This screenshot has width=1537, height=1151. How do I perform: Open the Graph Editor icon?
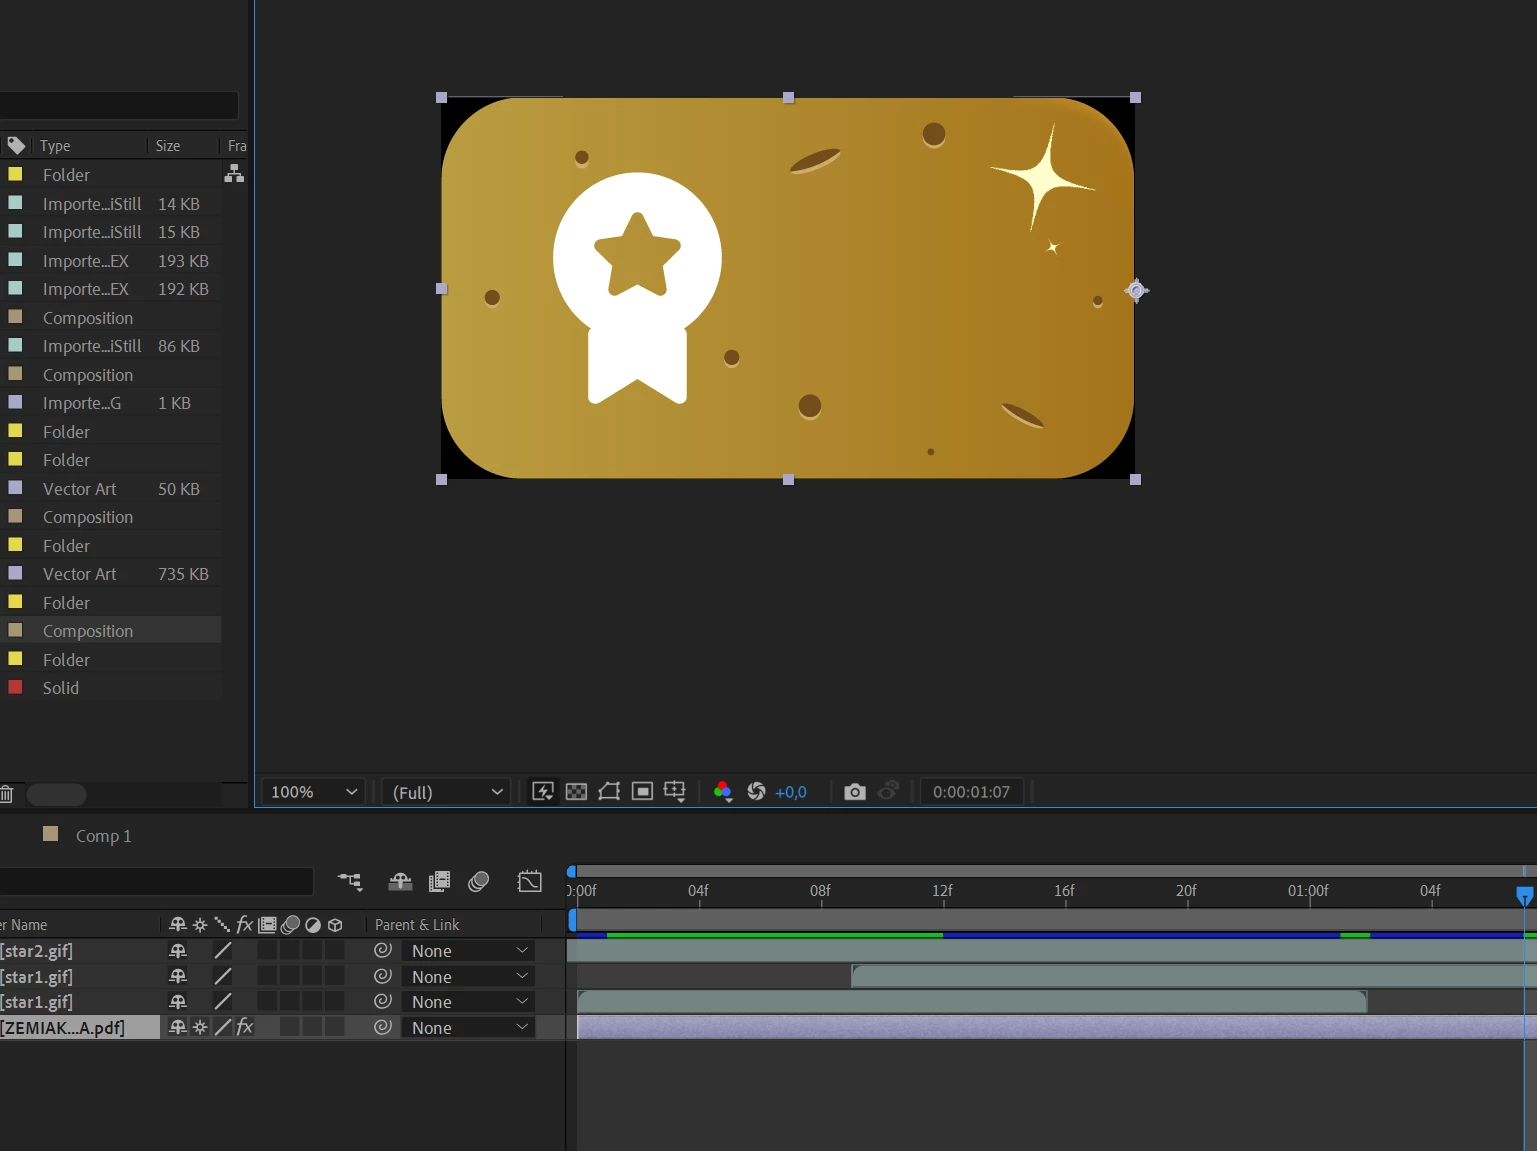(529, 881)
